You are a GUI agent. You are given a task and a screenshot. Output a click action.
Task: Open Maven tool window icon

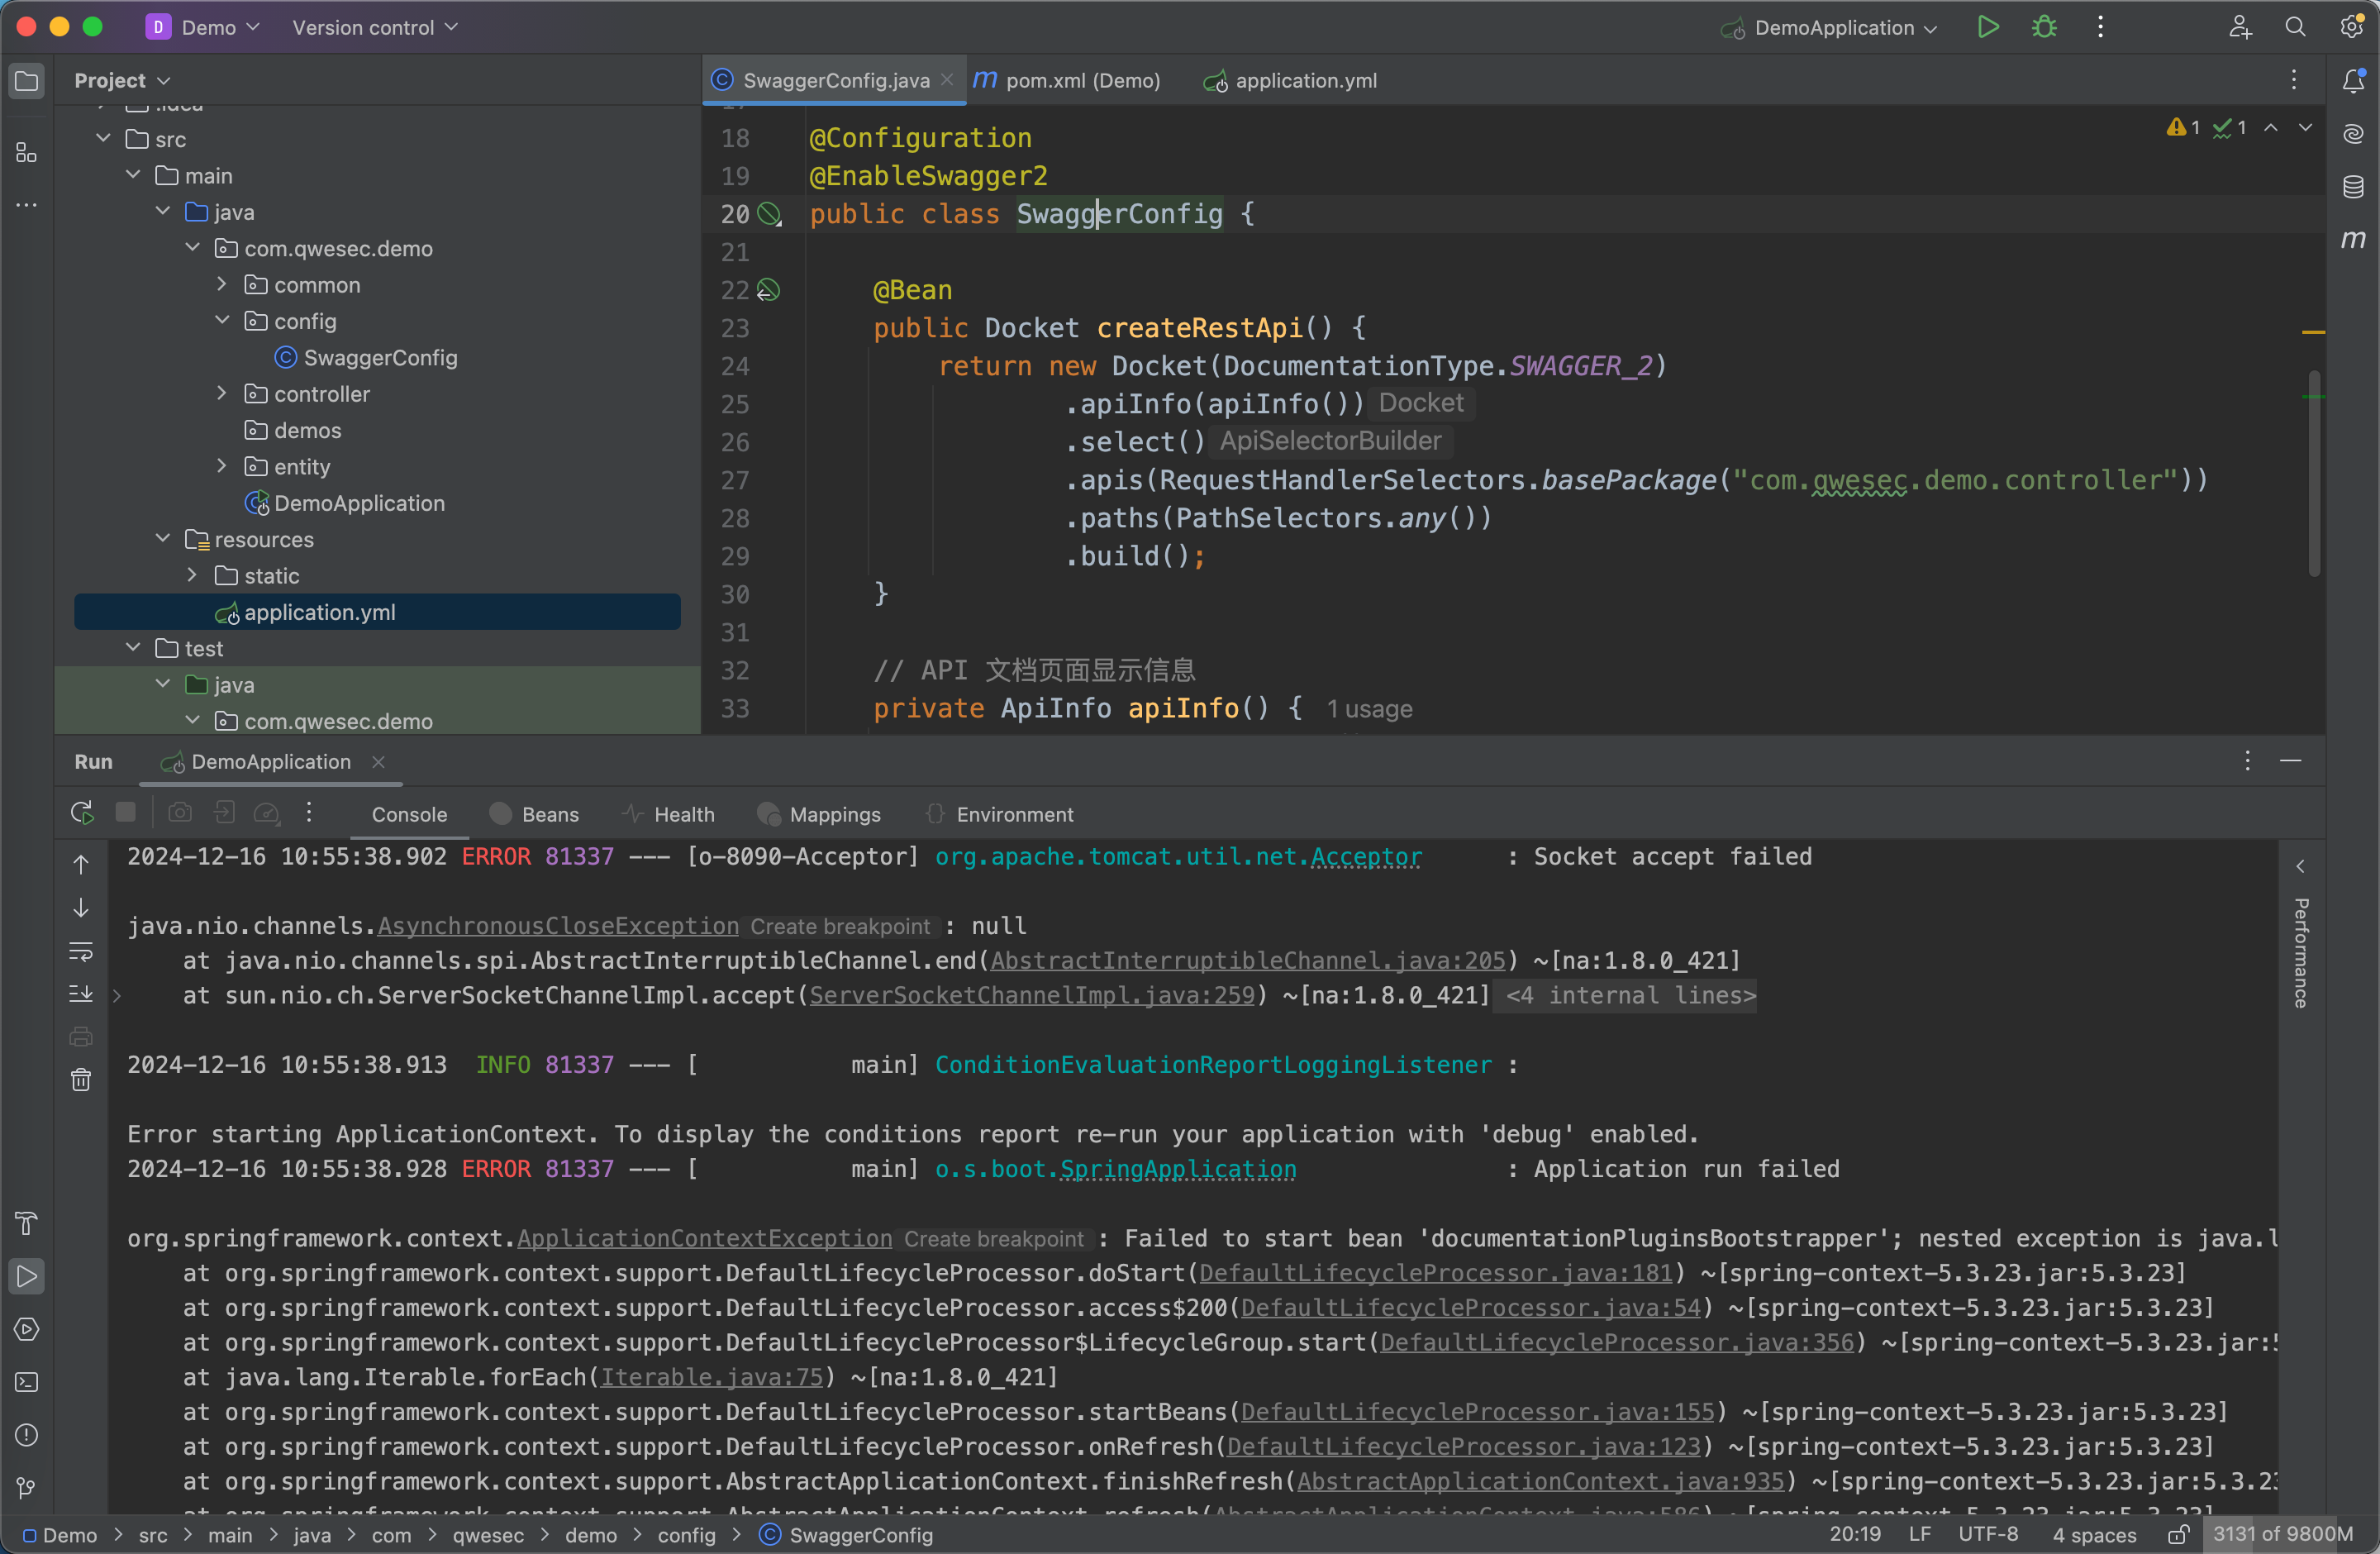pyautogui.click(x=2354, y=239)
